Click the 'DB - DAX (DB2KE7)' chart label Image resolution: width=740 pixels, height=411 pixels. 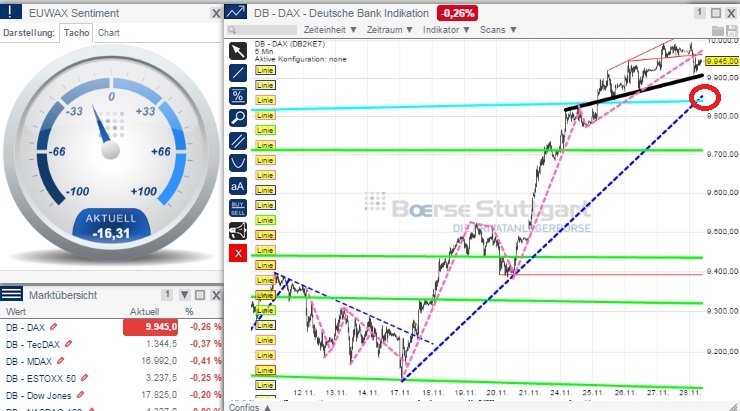pyautogui.click(x=290, y=44)
